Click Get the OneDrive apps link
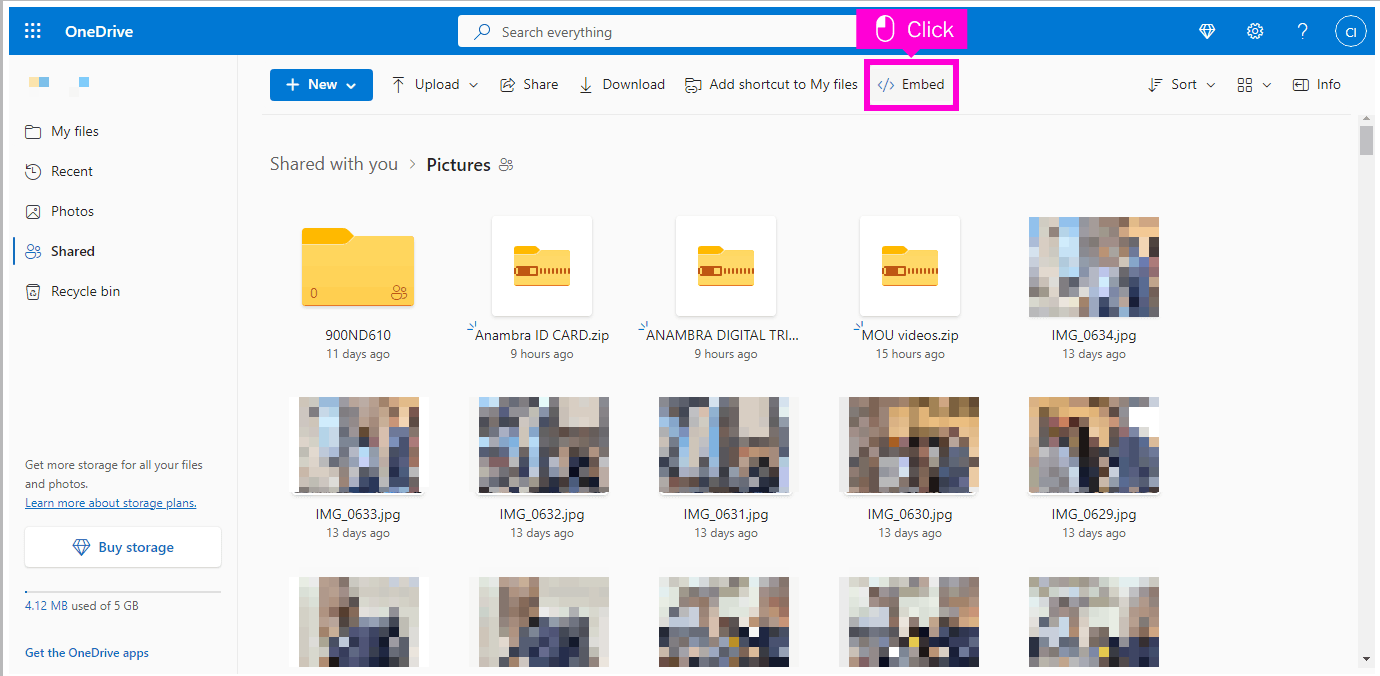 87,653
